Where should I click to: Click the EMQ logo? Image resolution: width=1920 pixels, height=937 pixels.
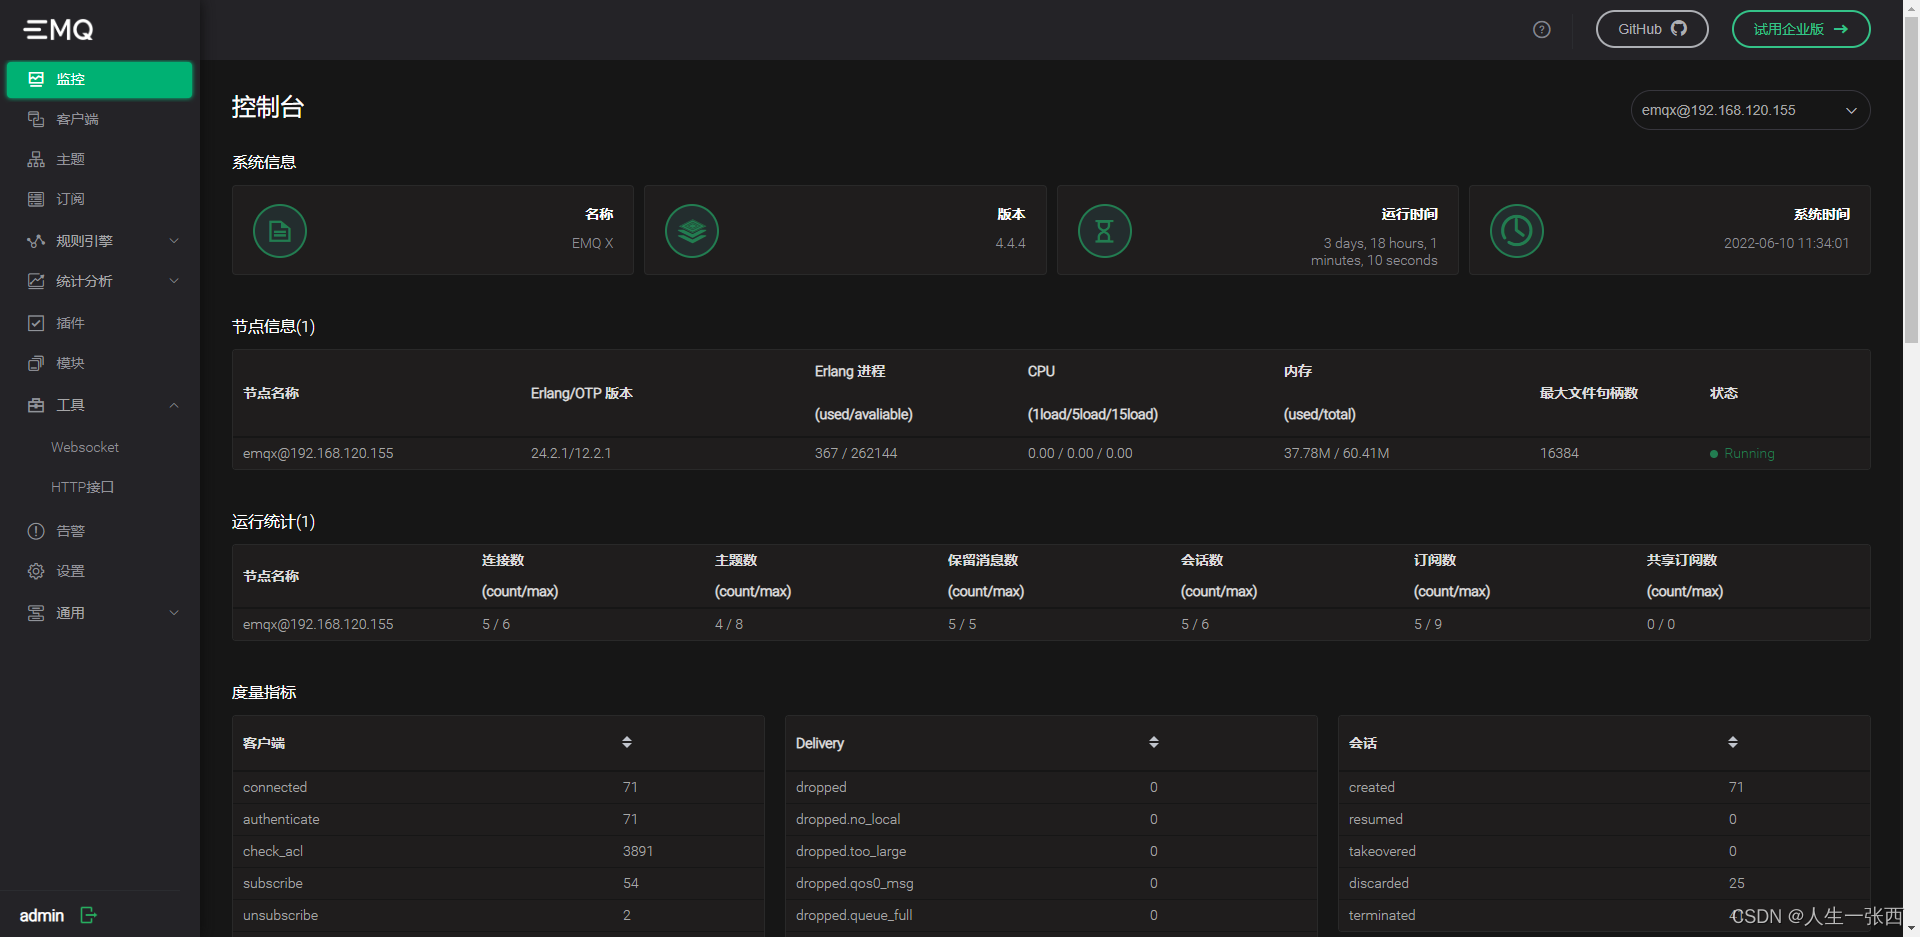tap(59, 30)
